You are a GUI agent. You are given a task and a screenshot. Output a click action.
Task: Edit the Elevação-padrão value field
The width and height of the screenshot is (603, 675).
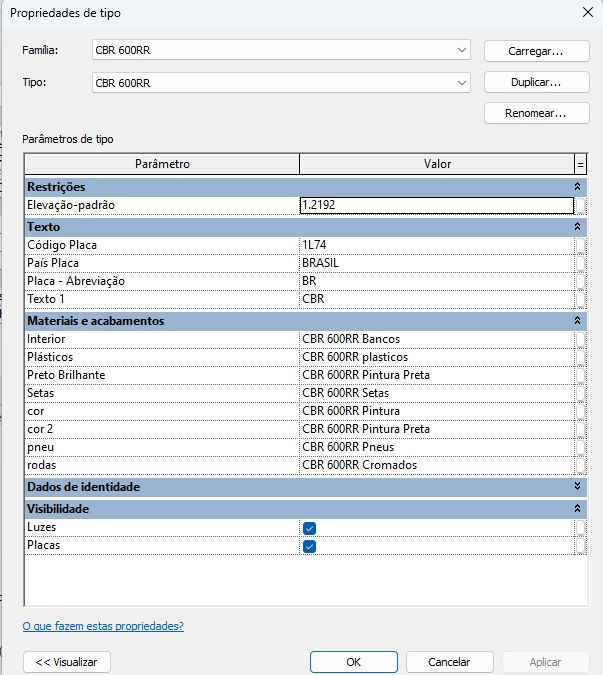(437, 205)
